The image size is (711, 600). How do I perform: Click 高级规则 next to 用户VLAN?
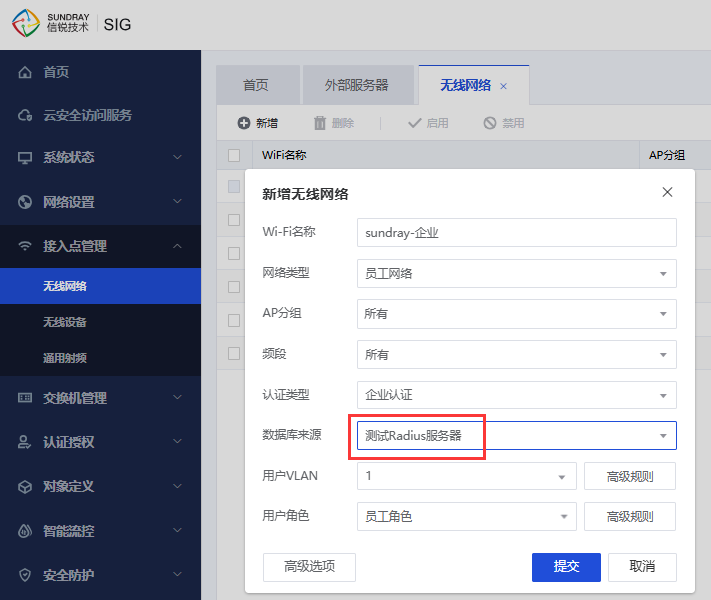630,476
